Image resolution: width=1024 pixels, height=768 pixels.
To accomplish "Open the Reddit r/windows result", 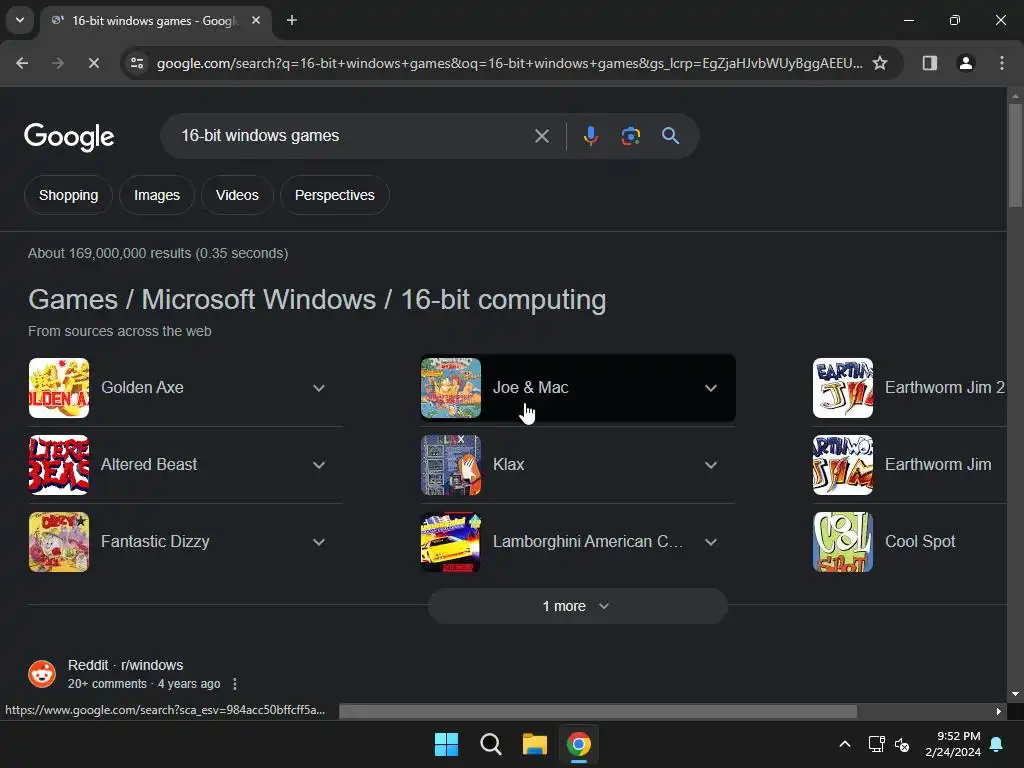I will [x=125, y=665].
